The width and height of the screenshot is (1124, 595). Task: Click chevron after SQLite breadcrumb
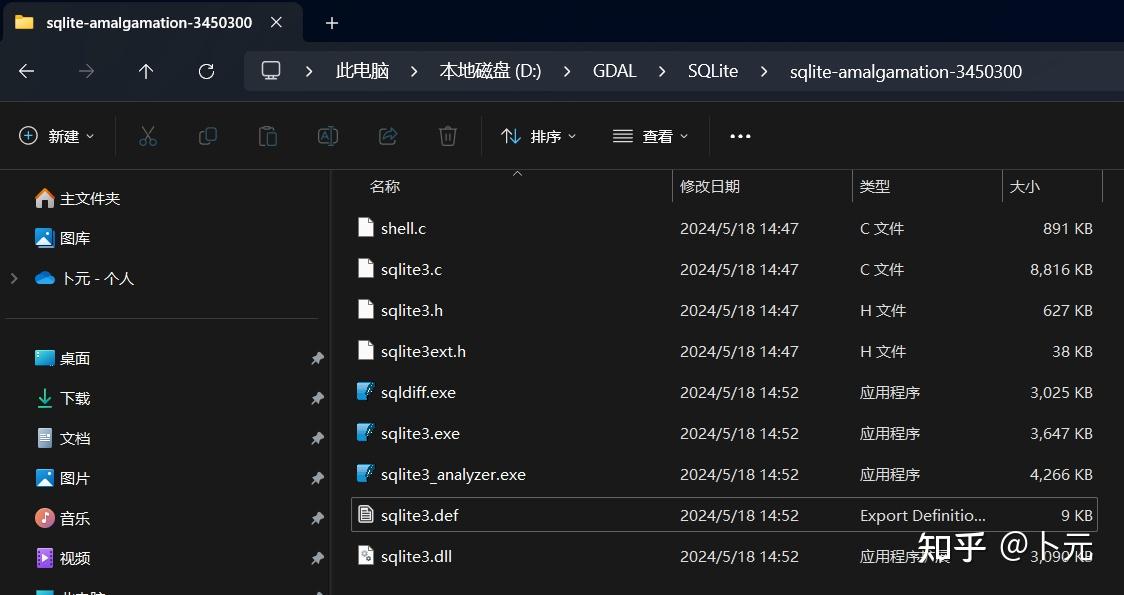tap(763, 72)
